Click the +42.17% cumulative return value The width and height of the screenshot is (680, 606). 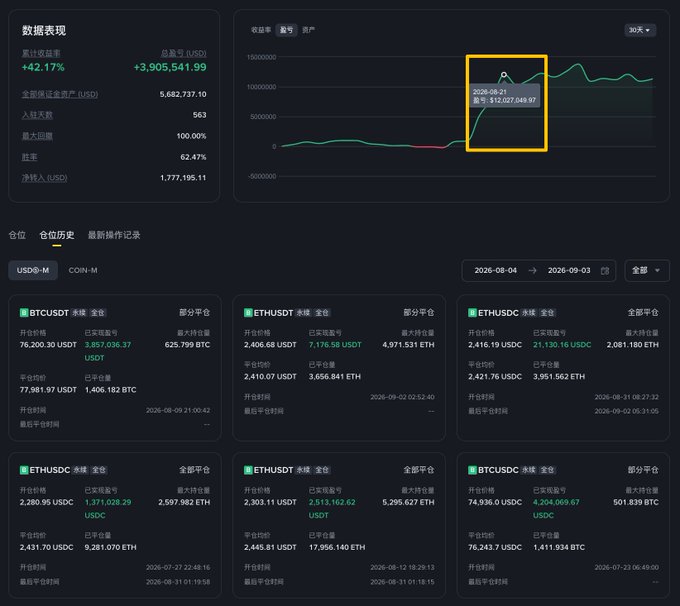pyautogui.click(x=43, y=67)
